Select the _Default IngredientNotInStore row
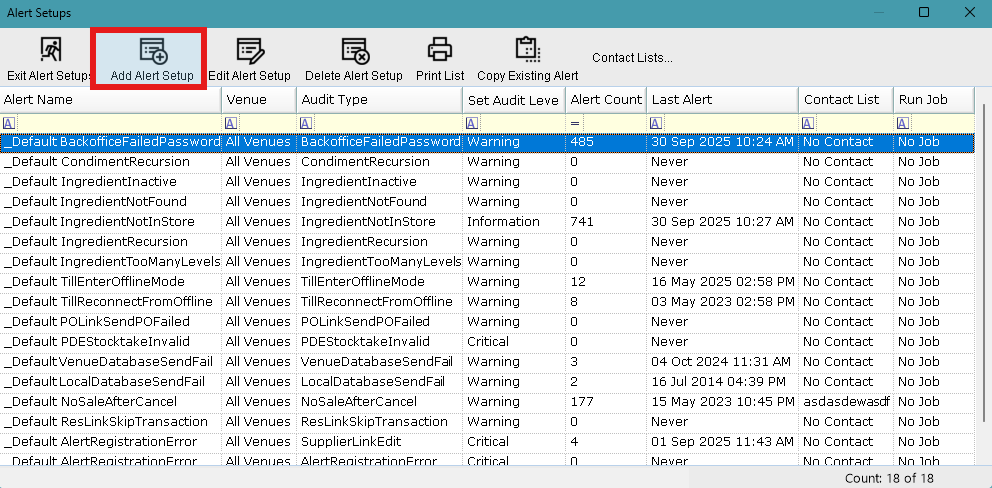992x488 pixels. (110, 222)
